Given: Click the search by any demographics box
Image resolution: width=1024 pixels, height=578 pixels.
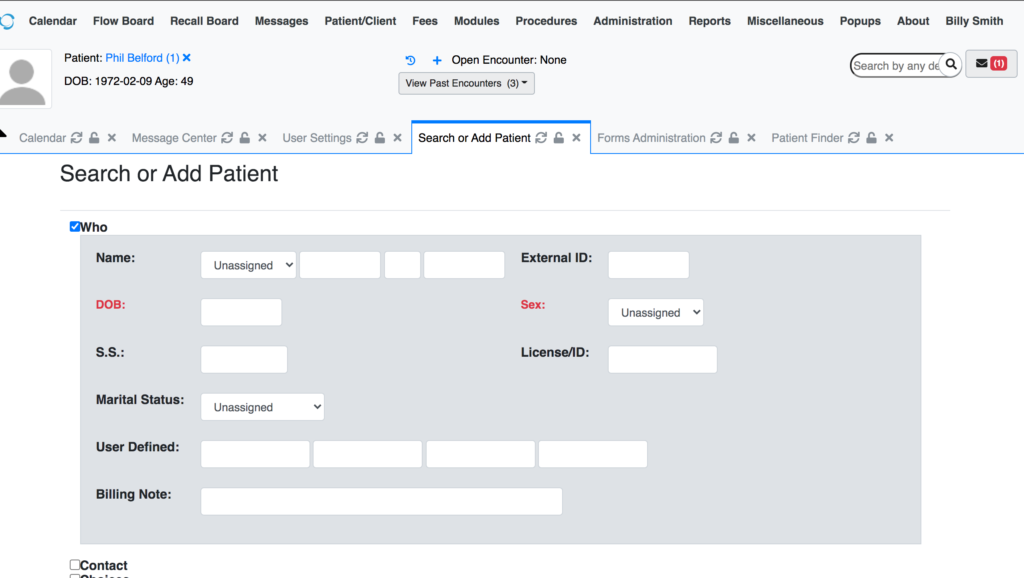Looking at the screenshot, I should [x=896, y=65].
